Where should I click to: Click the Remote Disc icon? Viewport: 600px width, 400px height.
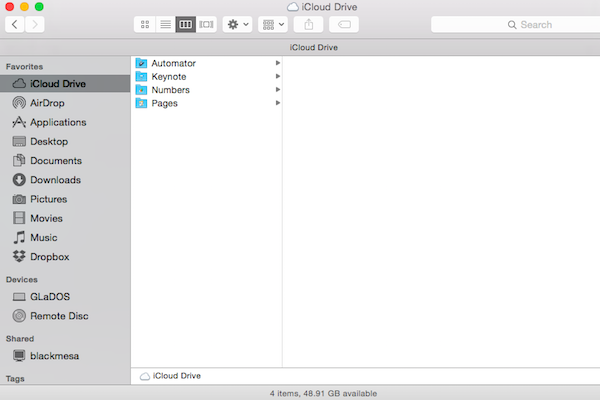19,316
